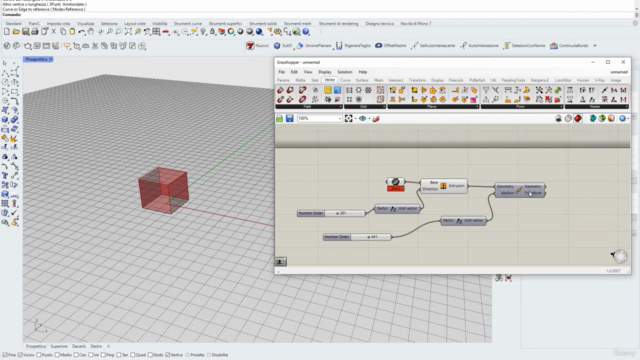Click the Zoom extents icon on Grasshopper canvas toolbar
Screen dimensions: 640x360
click(349, 118)
